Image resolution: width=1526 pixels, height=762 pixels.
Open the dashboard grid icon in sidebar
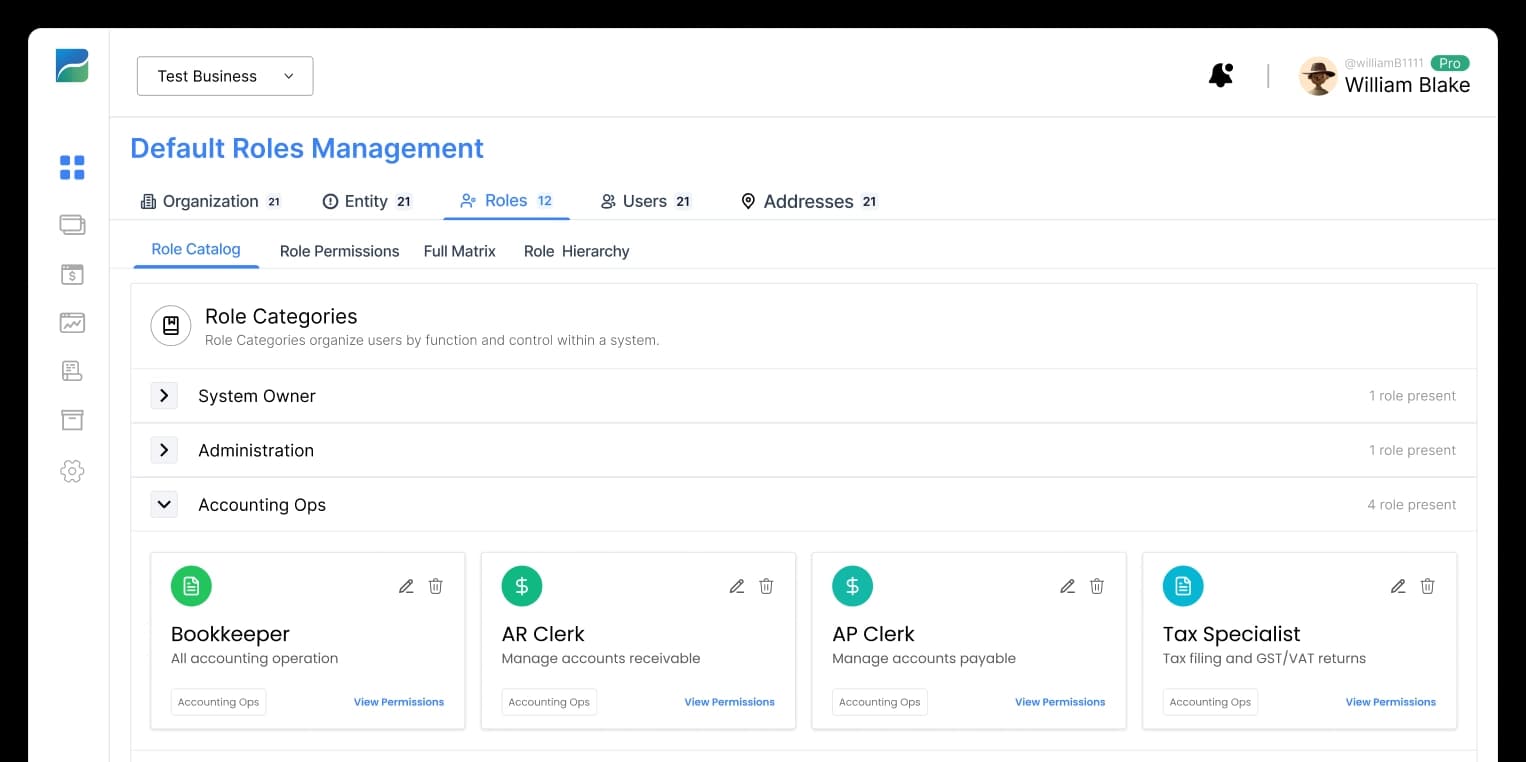tap(72, 168)
